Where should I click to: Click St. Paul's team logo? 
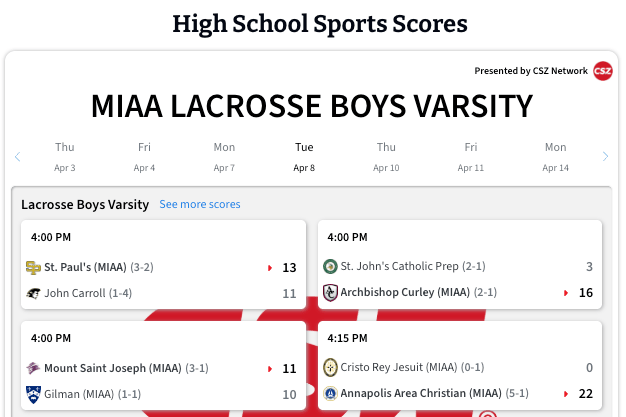tap(33, 268)
